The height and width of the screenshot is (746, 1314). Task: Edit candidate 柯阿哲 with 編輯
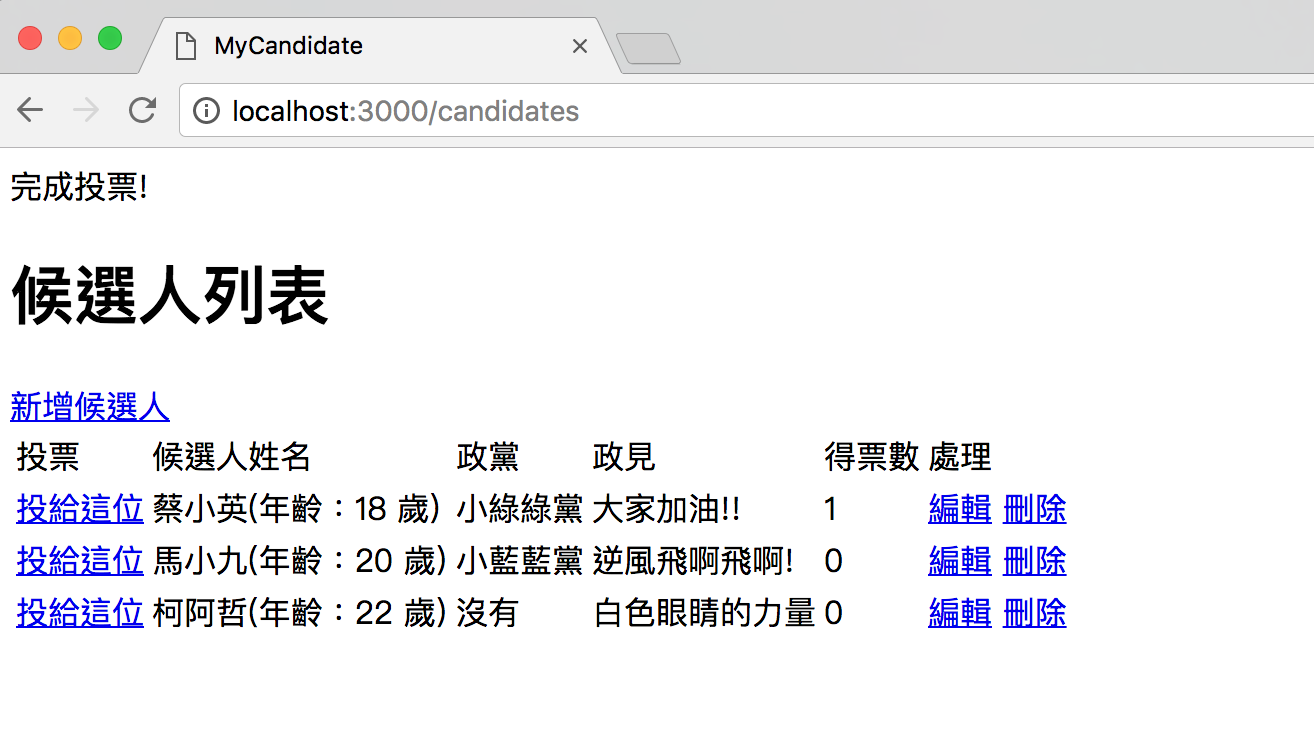[959, 612]
